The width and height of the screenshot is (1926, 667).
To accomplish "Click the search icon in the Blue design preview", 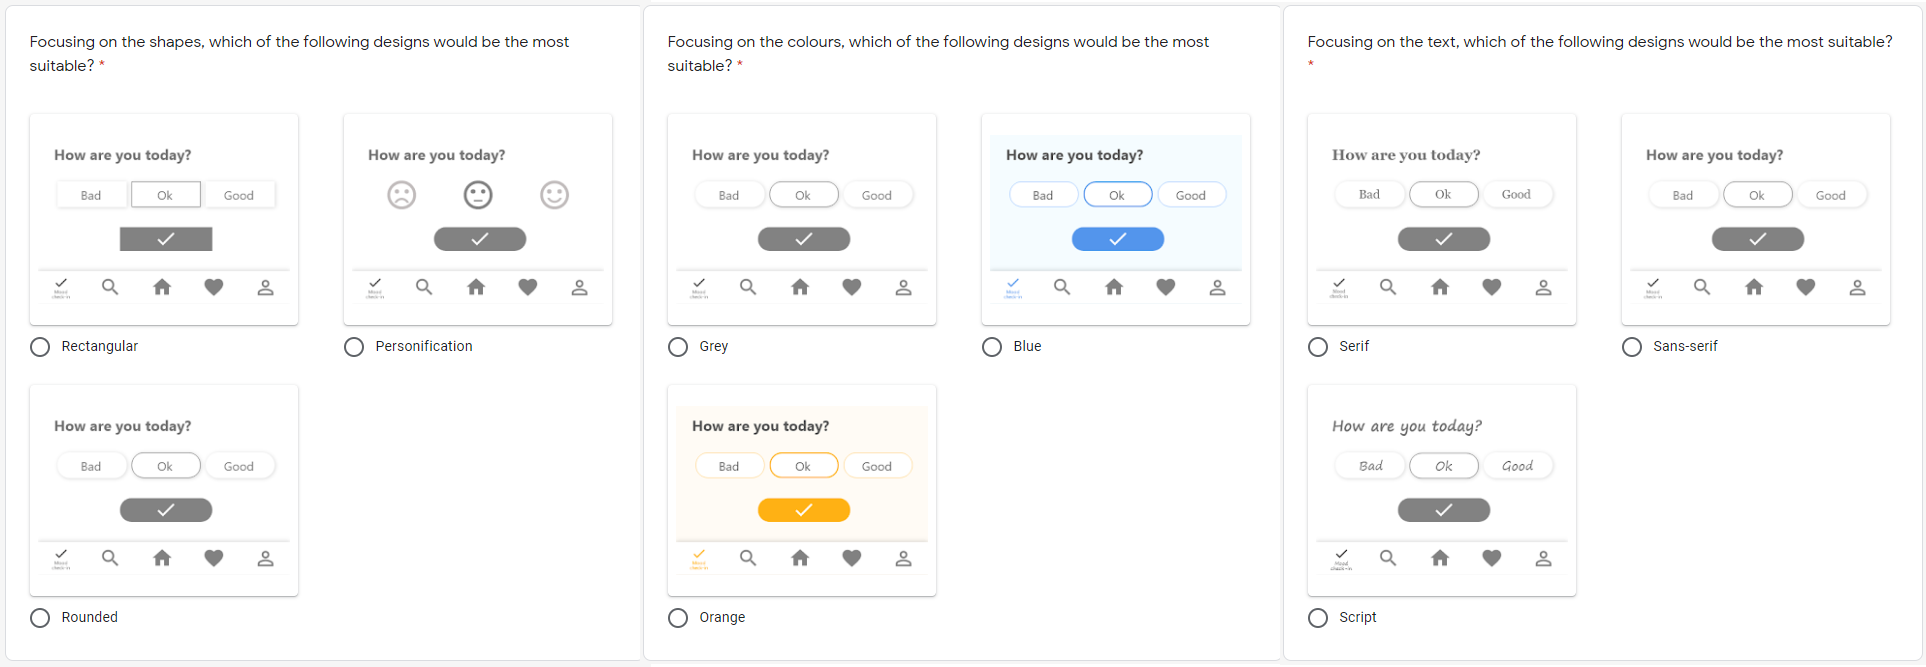I will click(x=1062, y=287).
